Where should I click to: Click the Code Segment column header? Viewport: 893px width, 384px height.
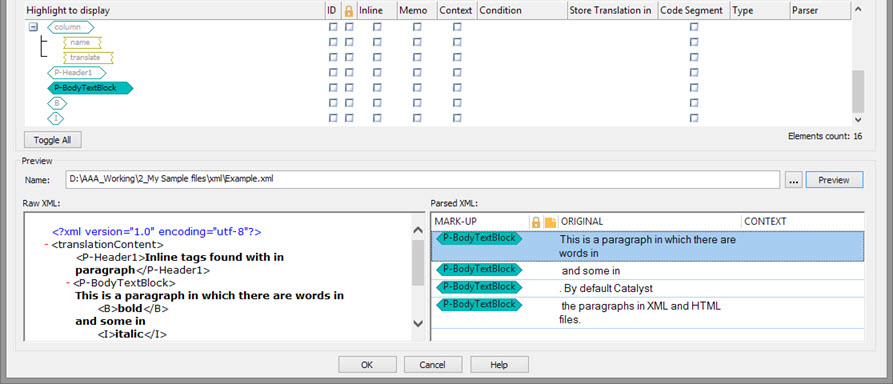[x=694, y=10]
